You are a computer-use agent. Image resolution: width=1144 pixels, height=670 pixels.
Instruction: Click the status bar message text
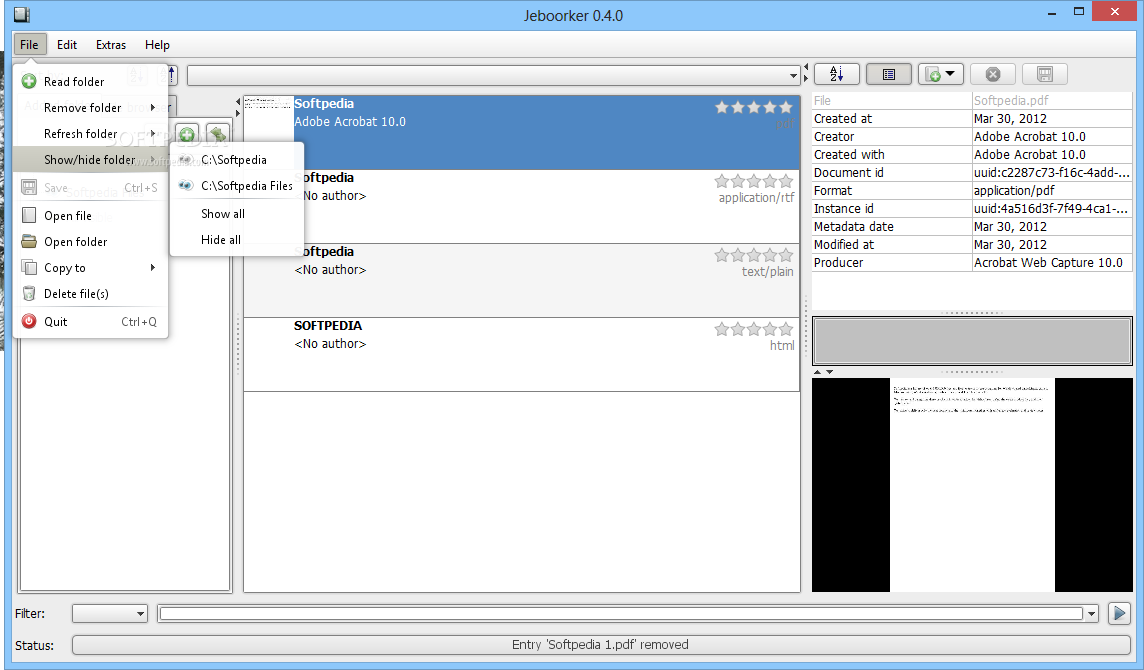point(600,645)
